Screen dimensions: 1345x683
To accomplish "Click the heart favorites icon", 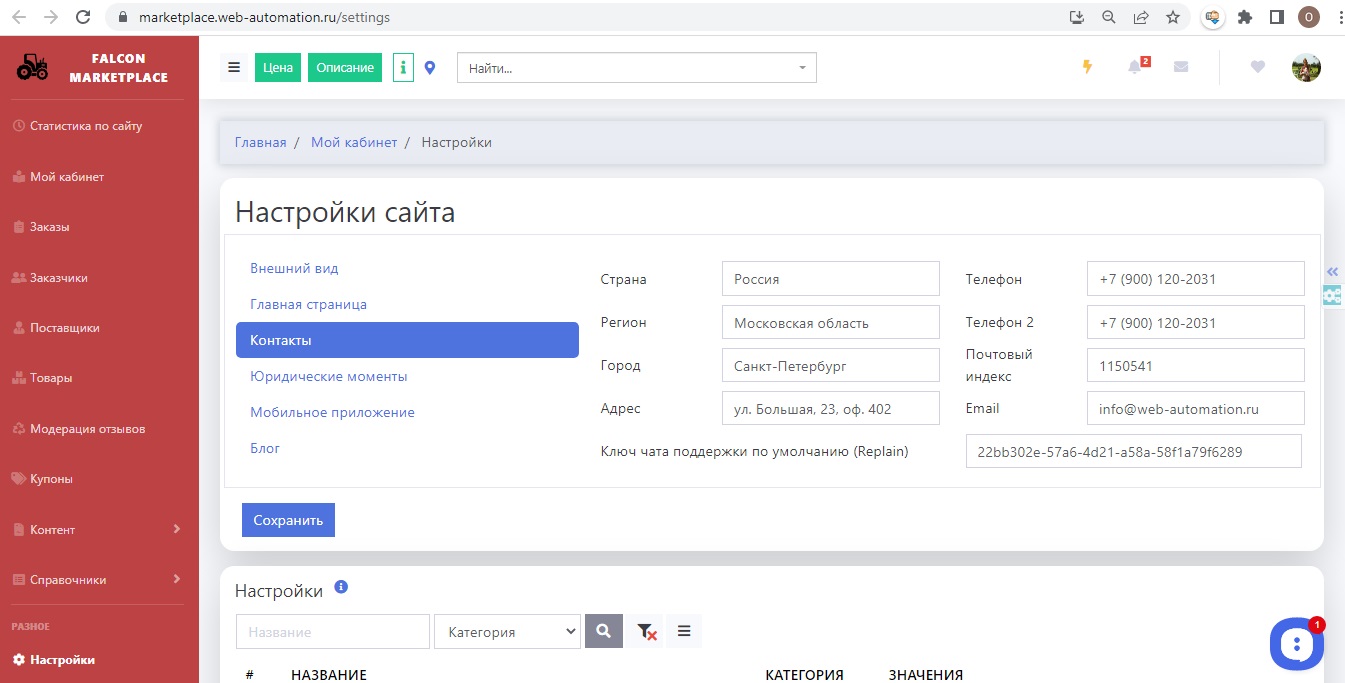I will (x=1258, y=67).
